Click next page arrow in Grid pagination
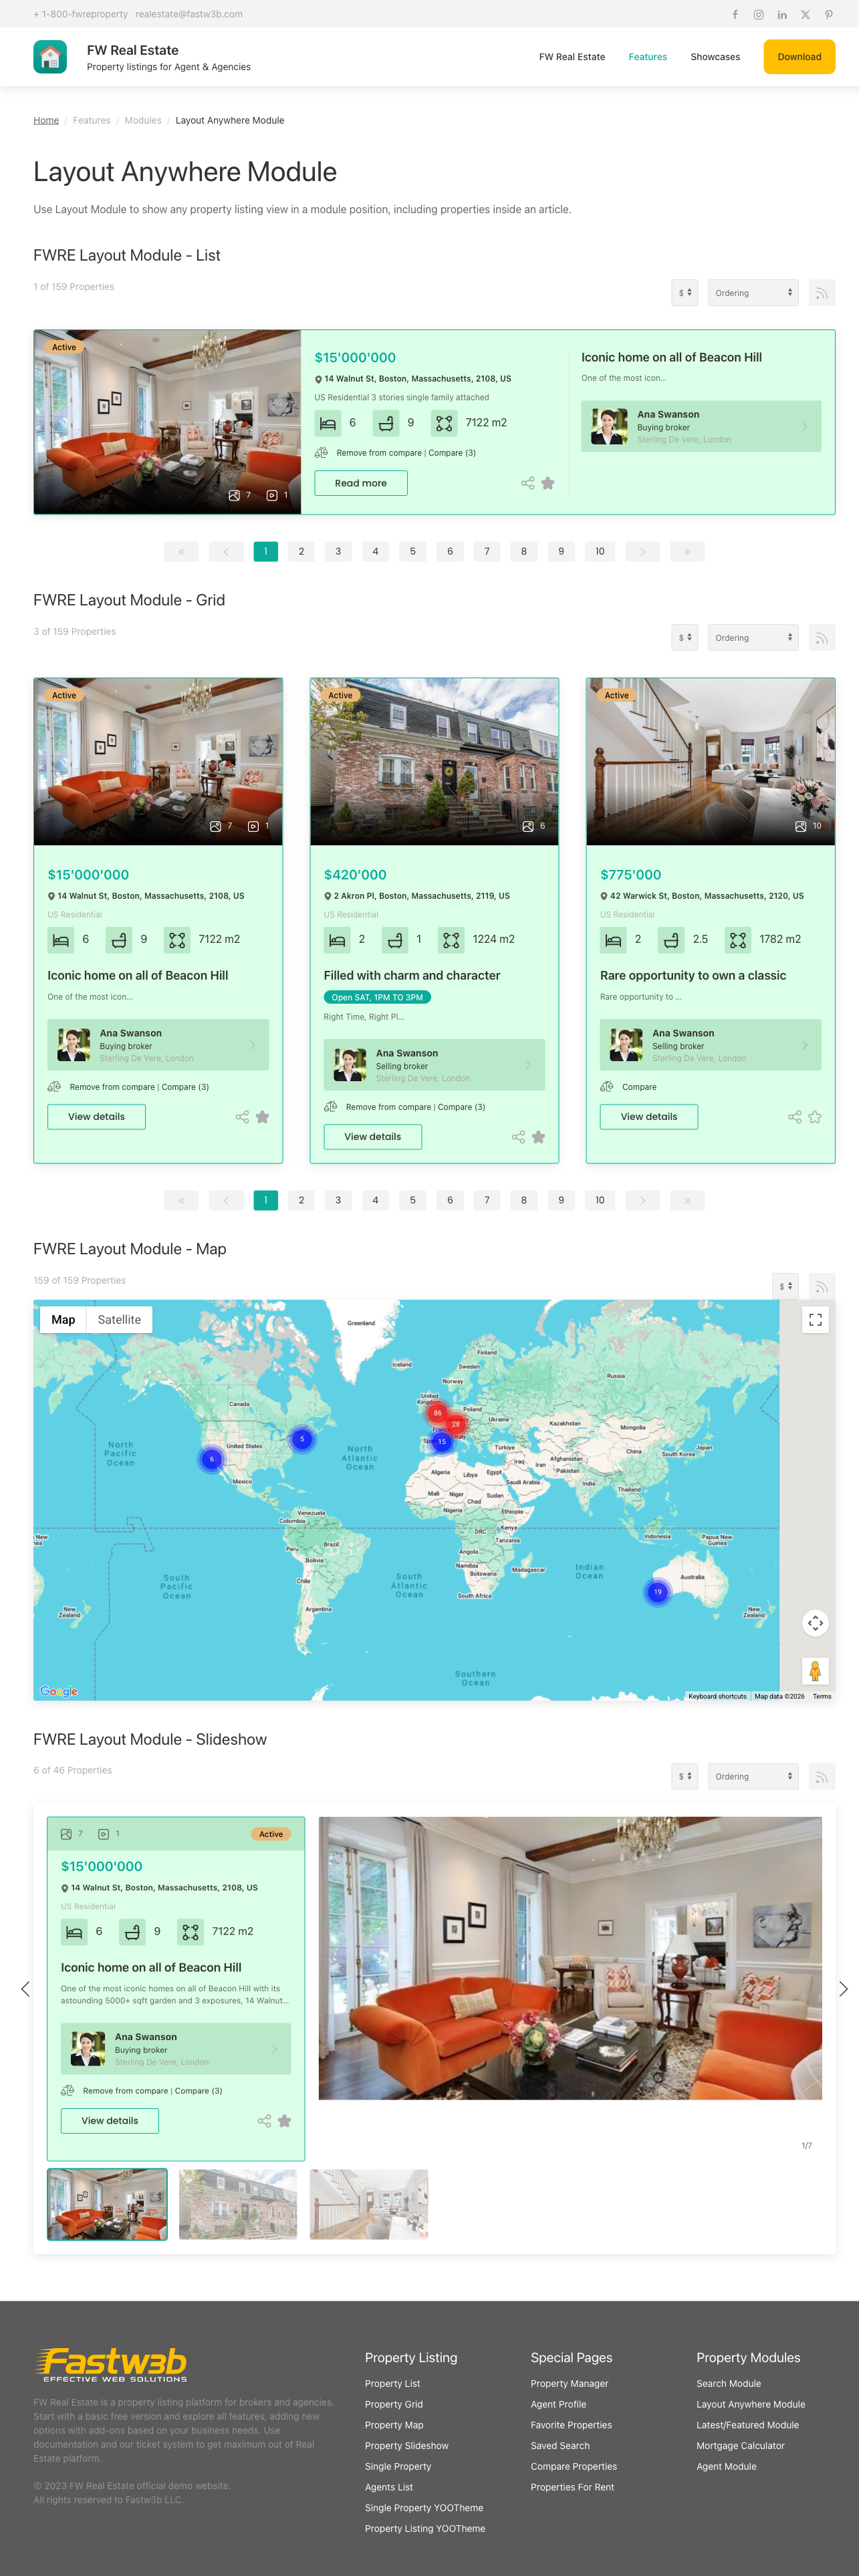 pyautogui.click(x=642, y=1200)
